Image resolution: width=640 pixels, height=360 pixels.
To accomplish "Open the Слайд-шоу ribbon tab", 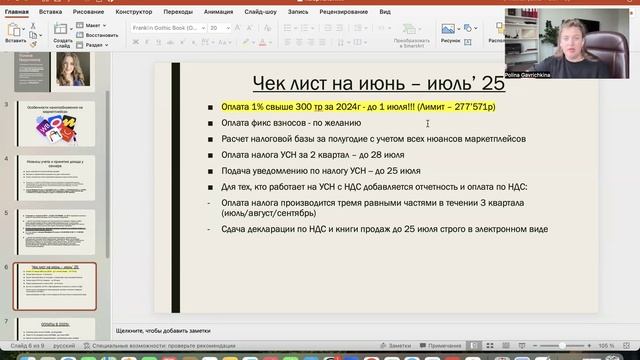I will coord(260,12).
